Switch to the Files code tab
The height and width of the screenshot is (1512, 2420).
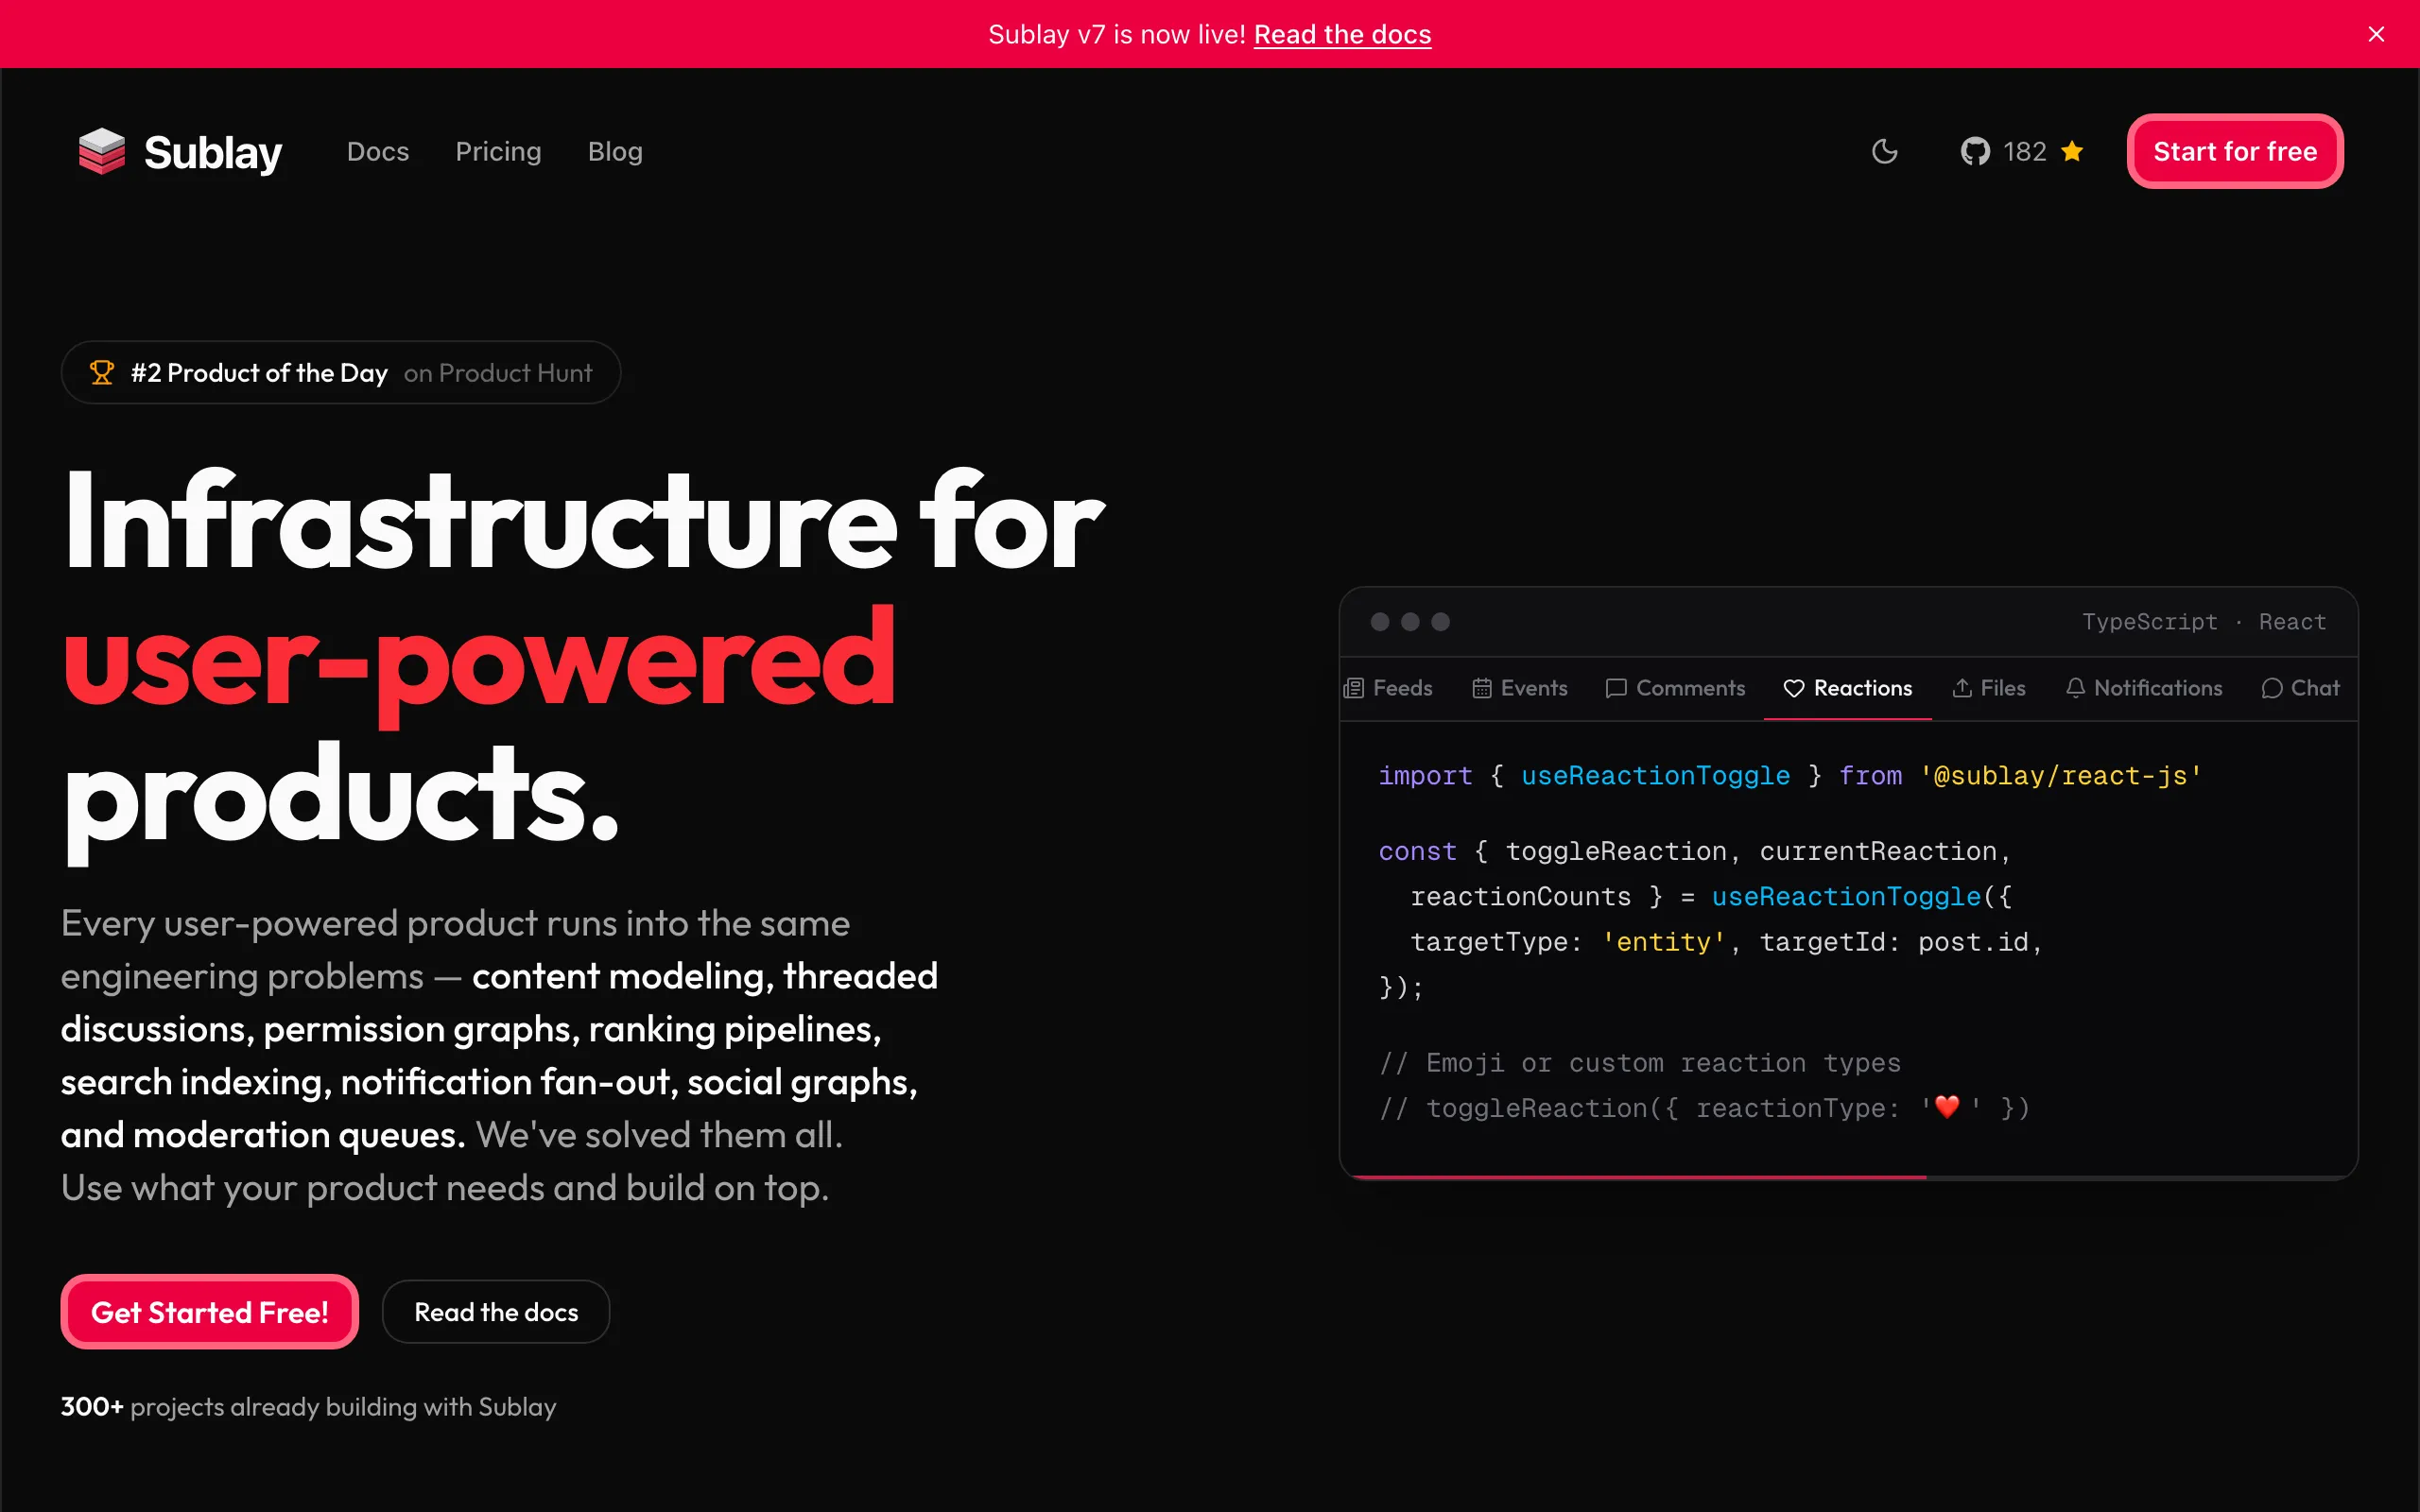(x=1989, y=688)
